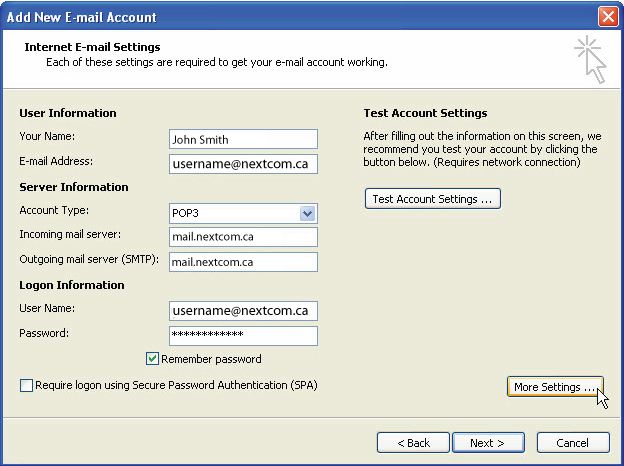This screenshot has height=466, width=624.
Task: Click the dialog title bar
Action: (300, 17)
